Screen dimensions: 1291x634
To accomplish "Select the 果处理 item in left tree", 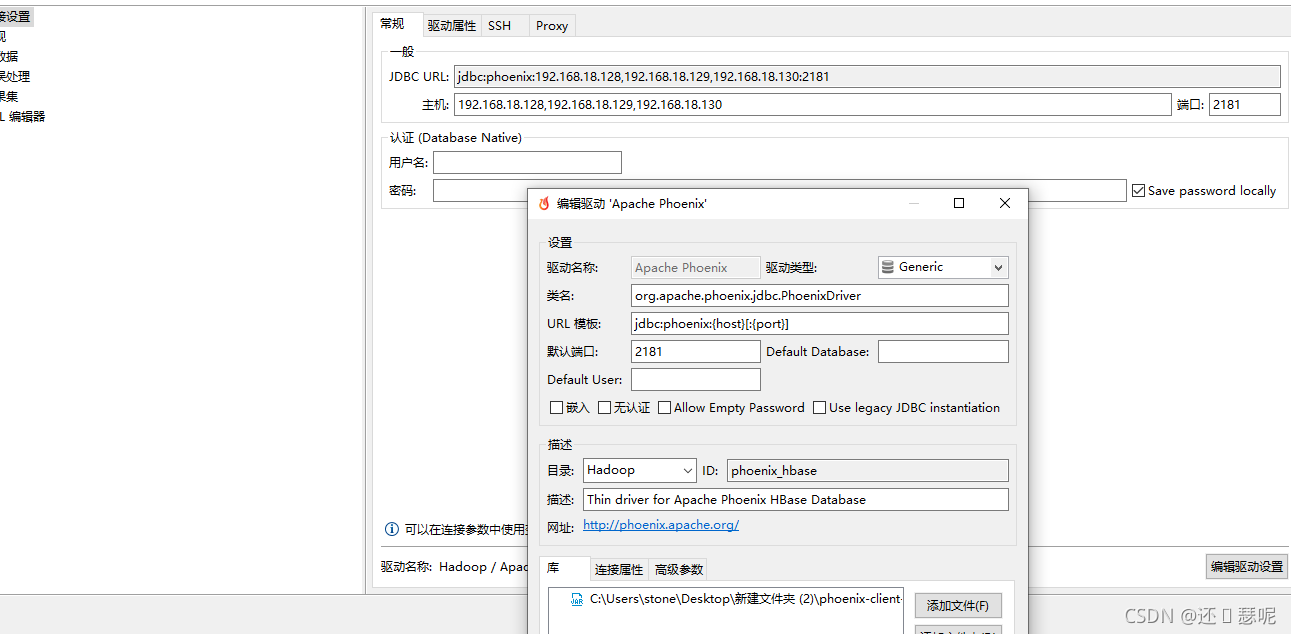I will click(x=15, y=76).
